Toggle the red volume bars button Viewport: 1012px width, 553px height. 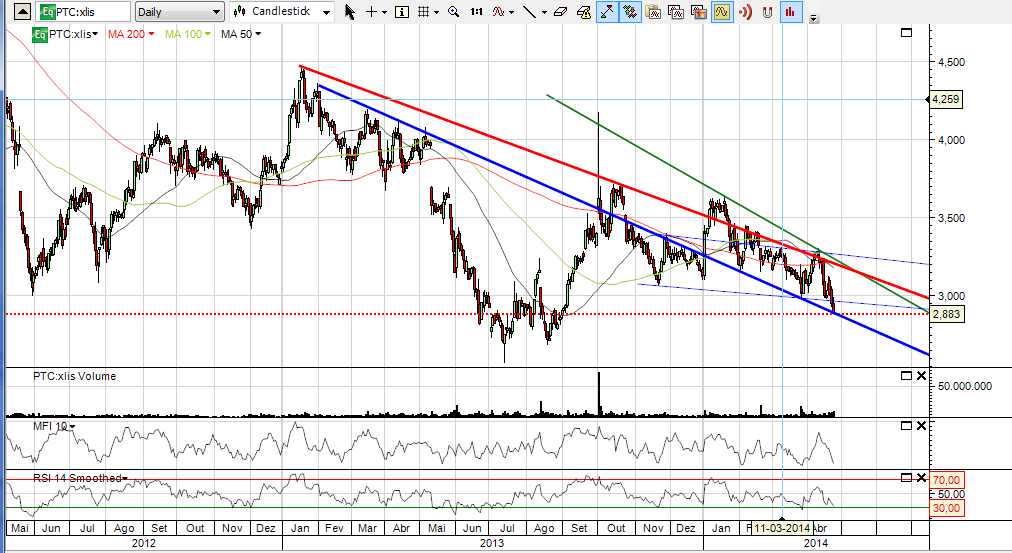790,12
